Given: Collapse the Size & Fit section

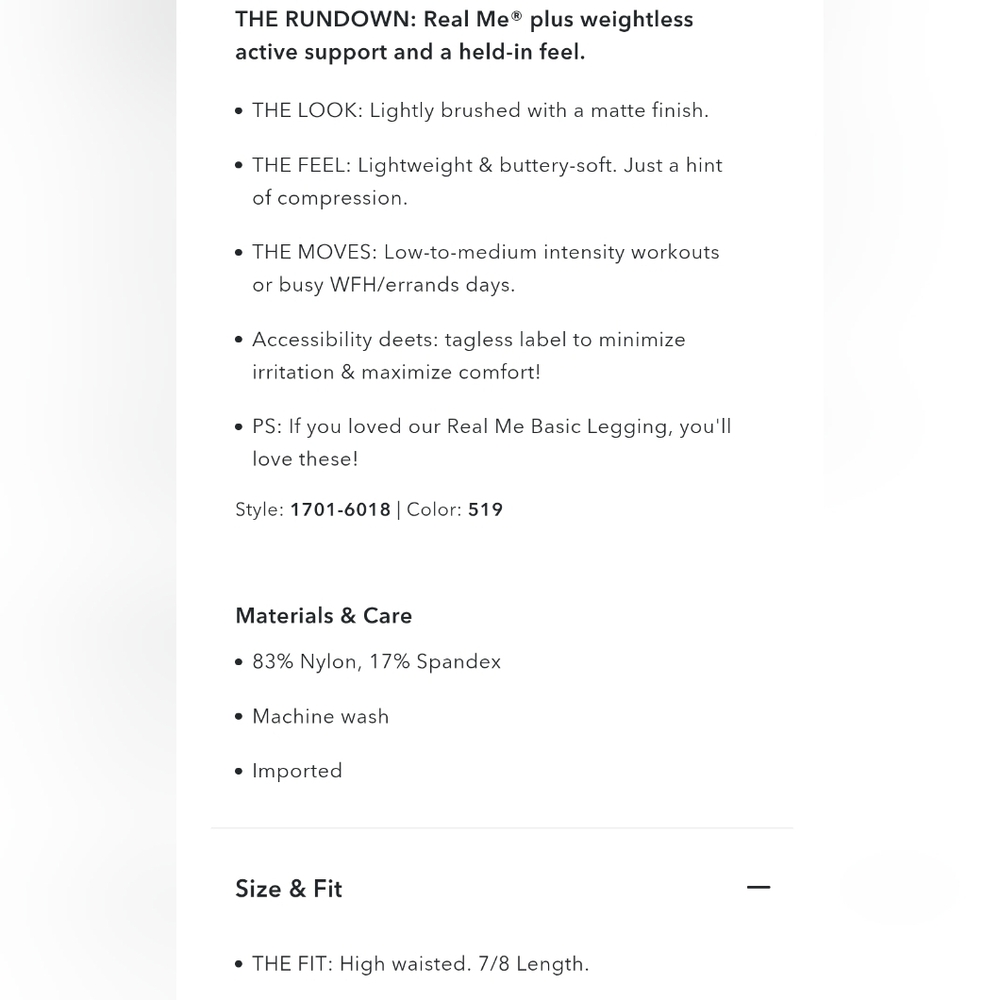Looking at the screenshot, I should pyautogui.click(x=758, y=887).
